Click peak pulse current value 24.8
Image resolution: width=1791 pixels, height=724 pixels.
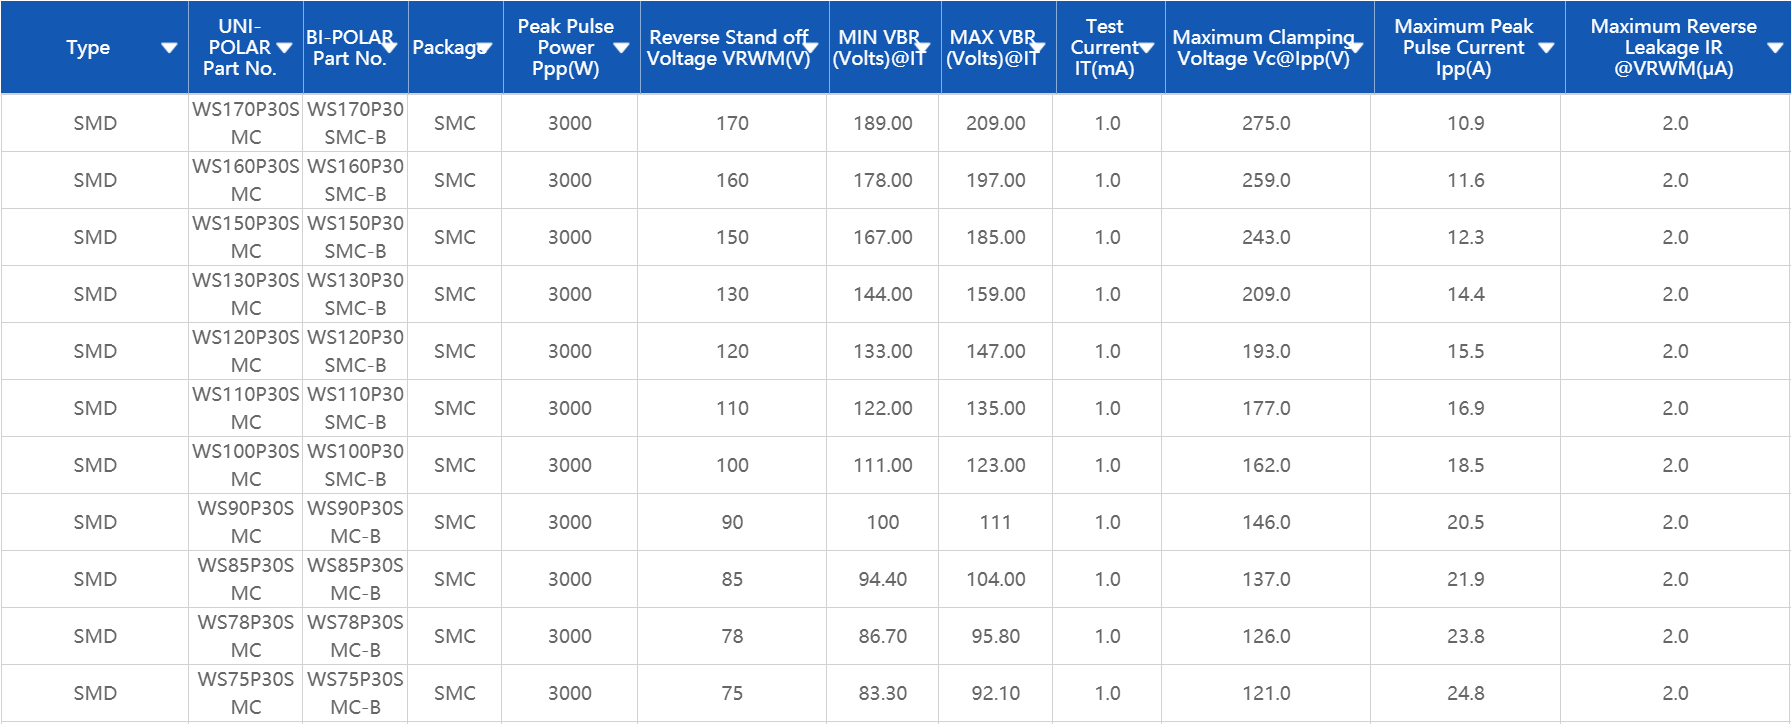(1466, 693)
